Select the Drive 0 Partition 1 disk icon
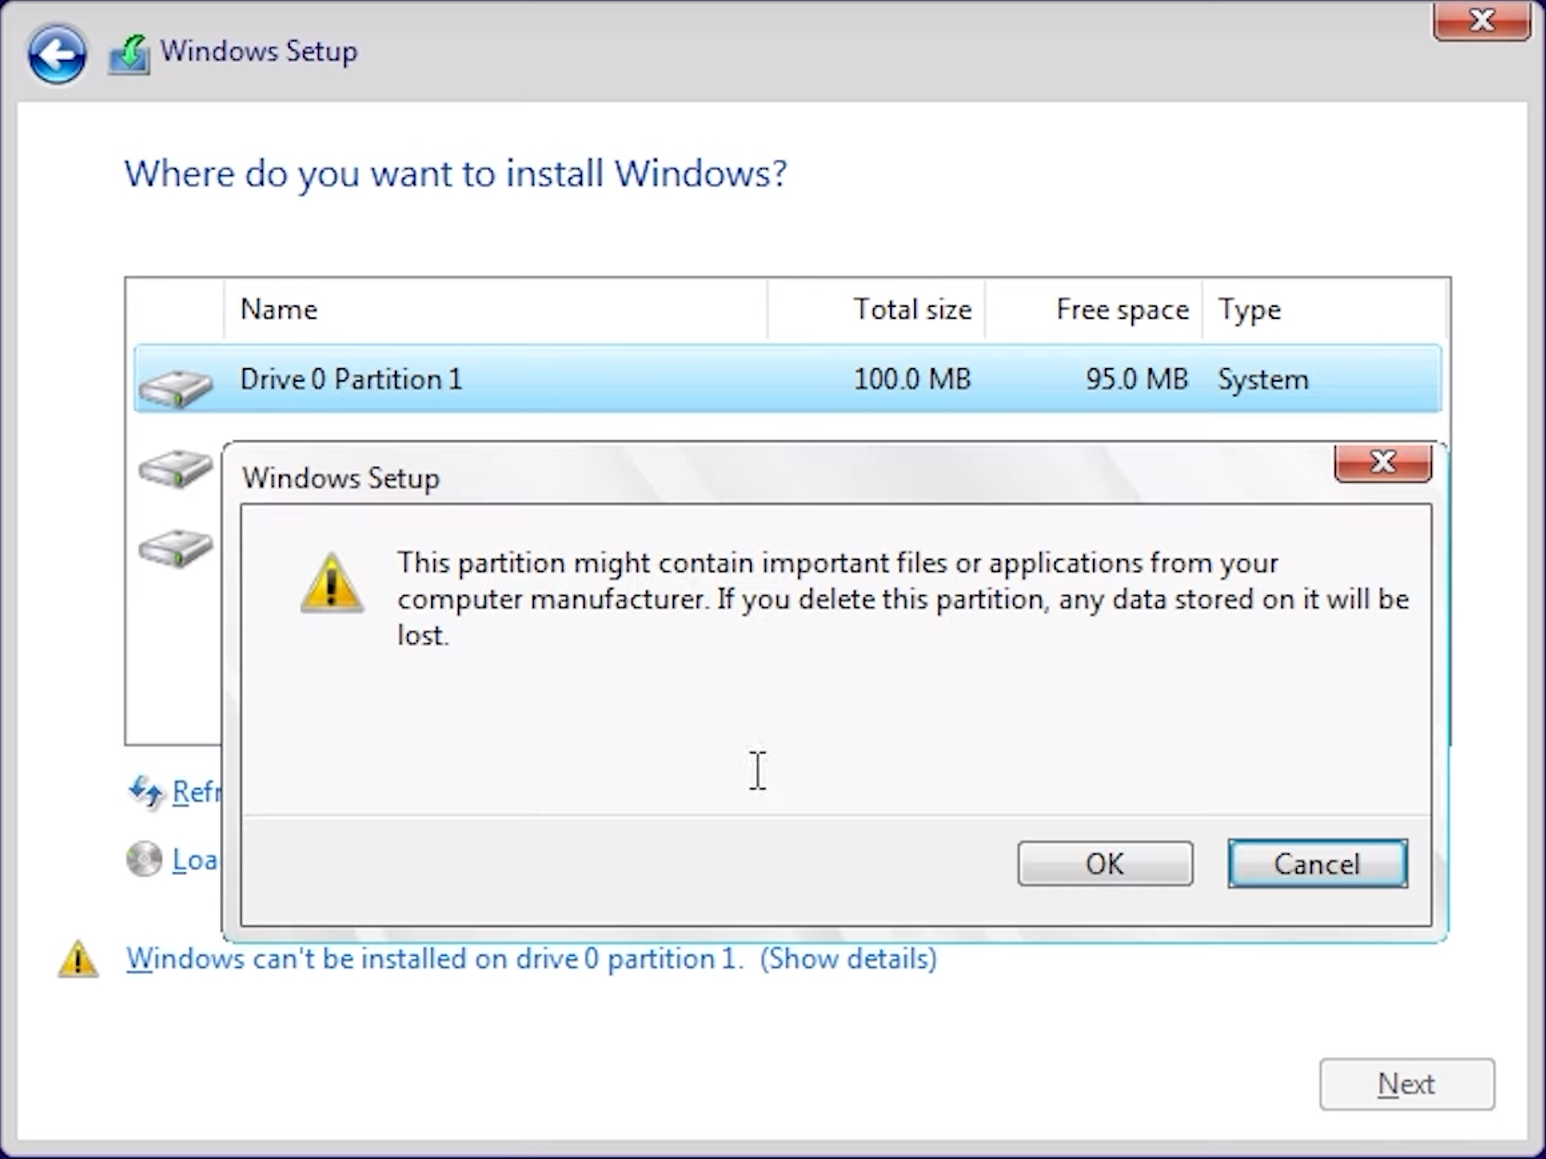The height and width of the screenshot is (1159, 1546). (176, 386)
